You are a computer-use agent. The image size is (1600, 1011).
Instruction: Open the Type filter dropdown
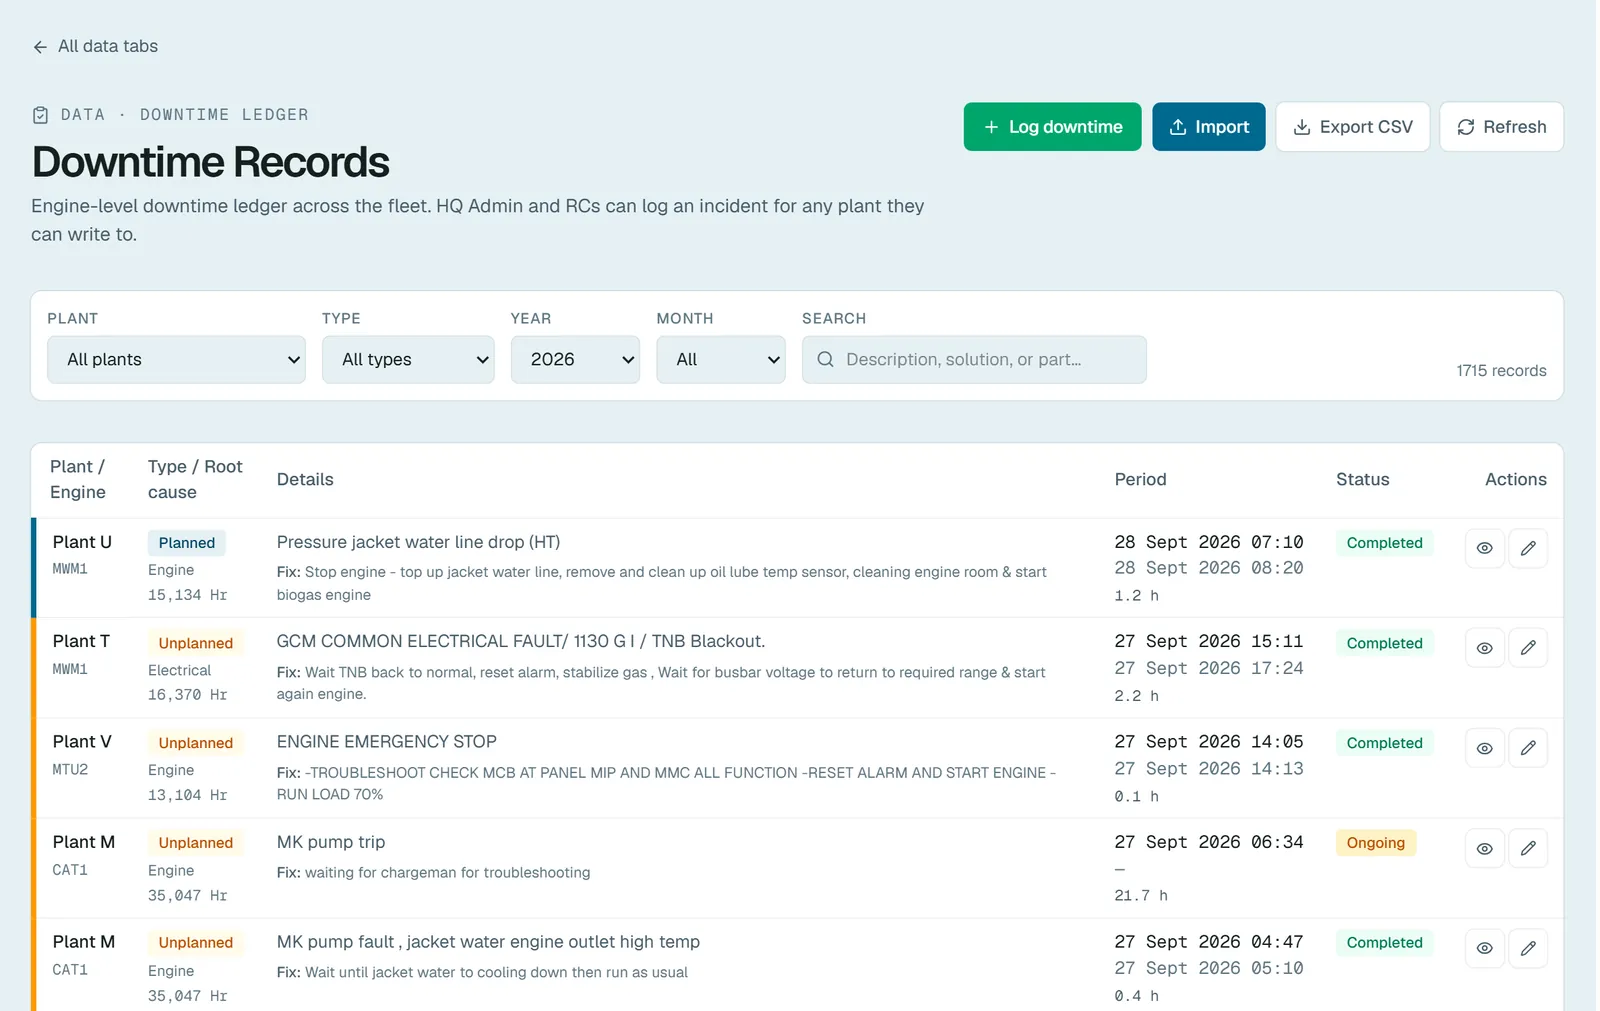(x=408, y=359)
